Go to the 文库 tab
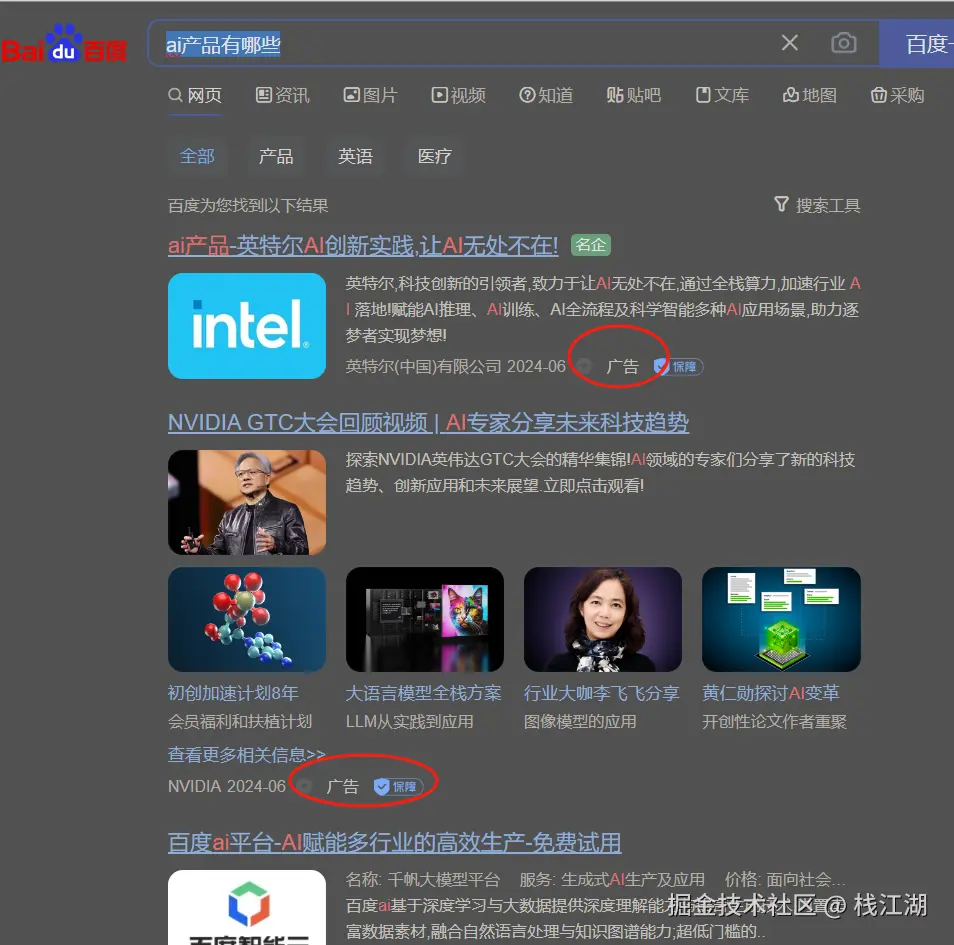Screen dimensions: 954x945 coord(722,95)
